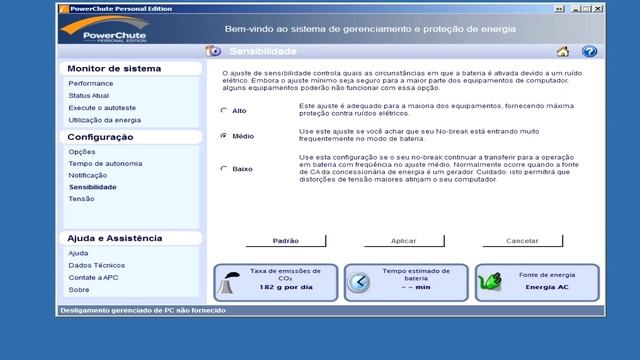
Task: Click the Monitor de sistema heading
Action: tap(114, 69)
